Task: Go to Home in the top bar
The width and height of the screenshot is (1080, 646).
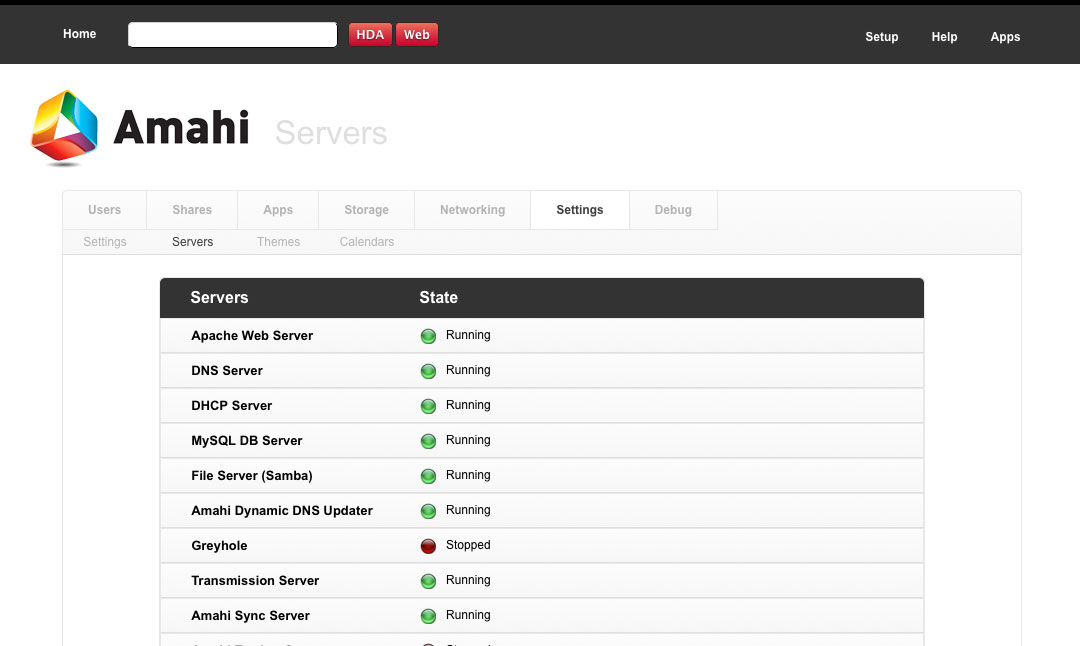Action: 80,34
